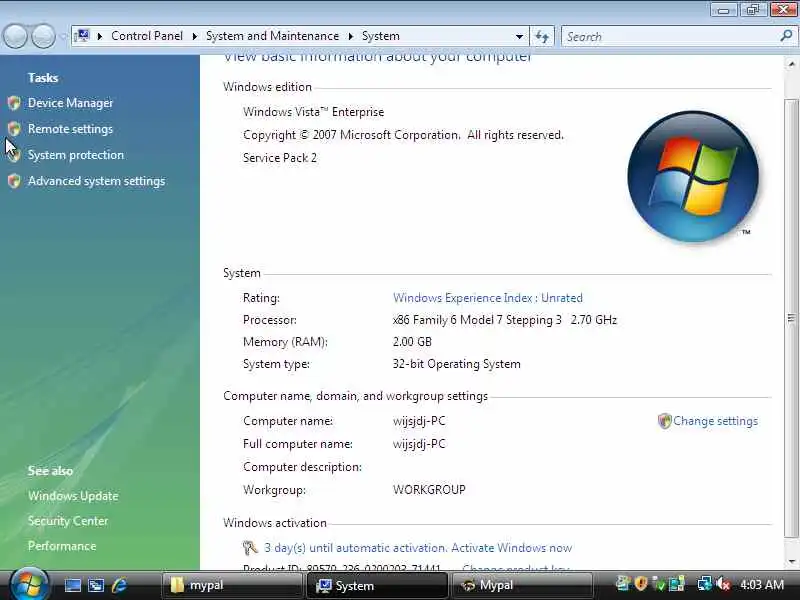
Task: Click the shield icon beside Change settings
Action: coord(664,421)
